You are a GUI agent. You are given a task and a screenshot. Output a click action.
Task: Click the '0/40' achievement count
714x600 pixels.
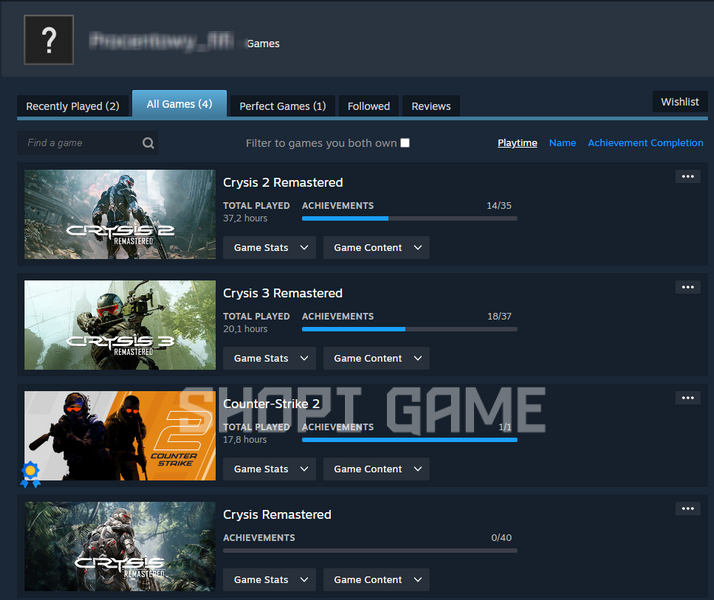coord(501,538)
